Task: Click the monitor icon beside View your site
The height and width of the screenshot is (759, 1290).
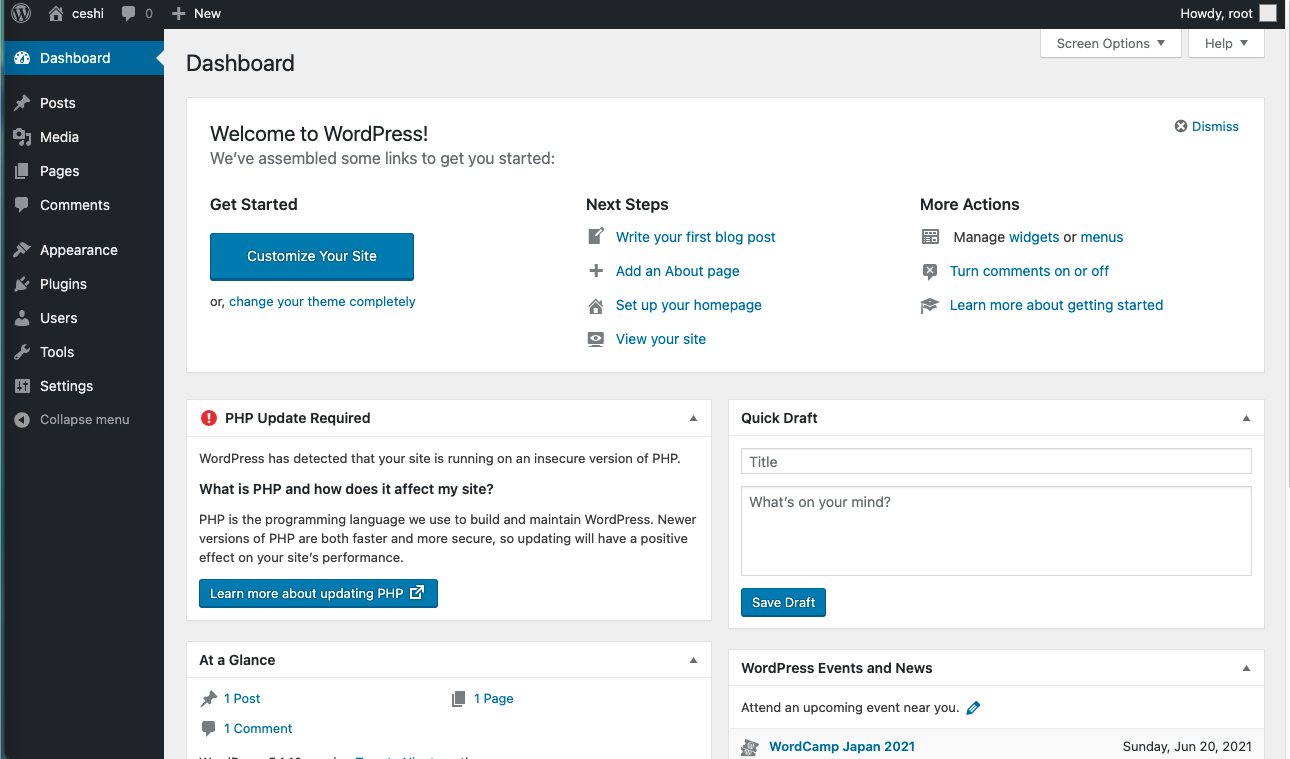Action: click(596, 339)
